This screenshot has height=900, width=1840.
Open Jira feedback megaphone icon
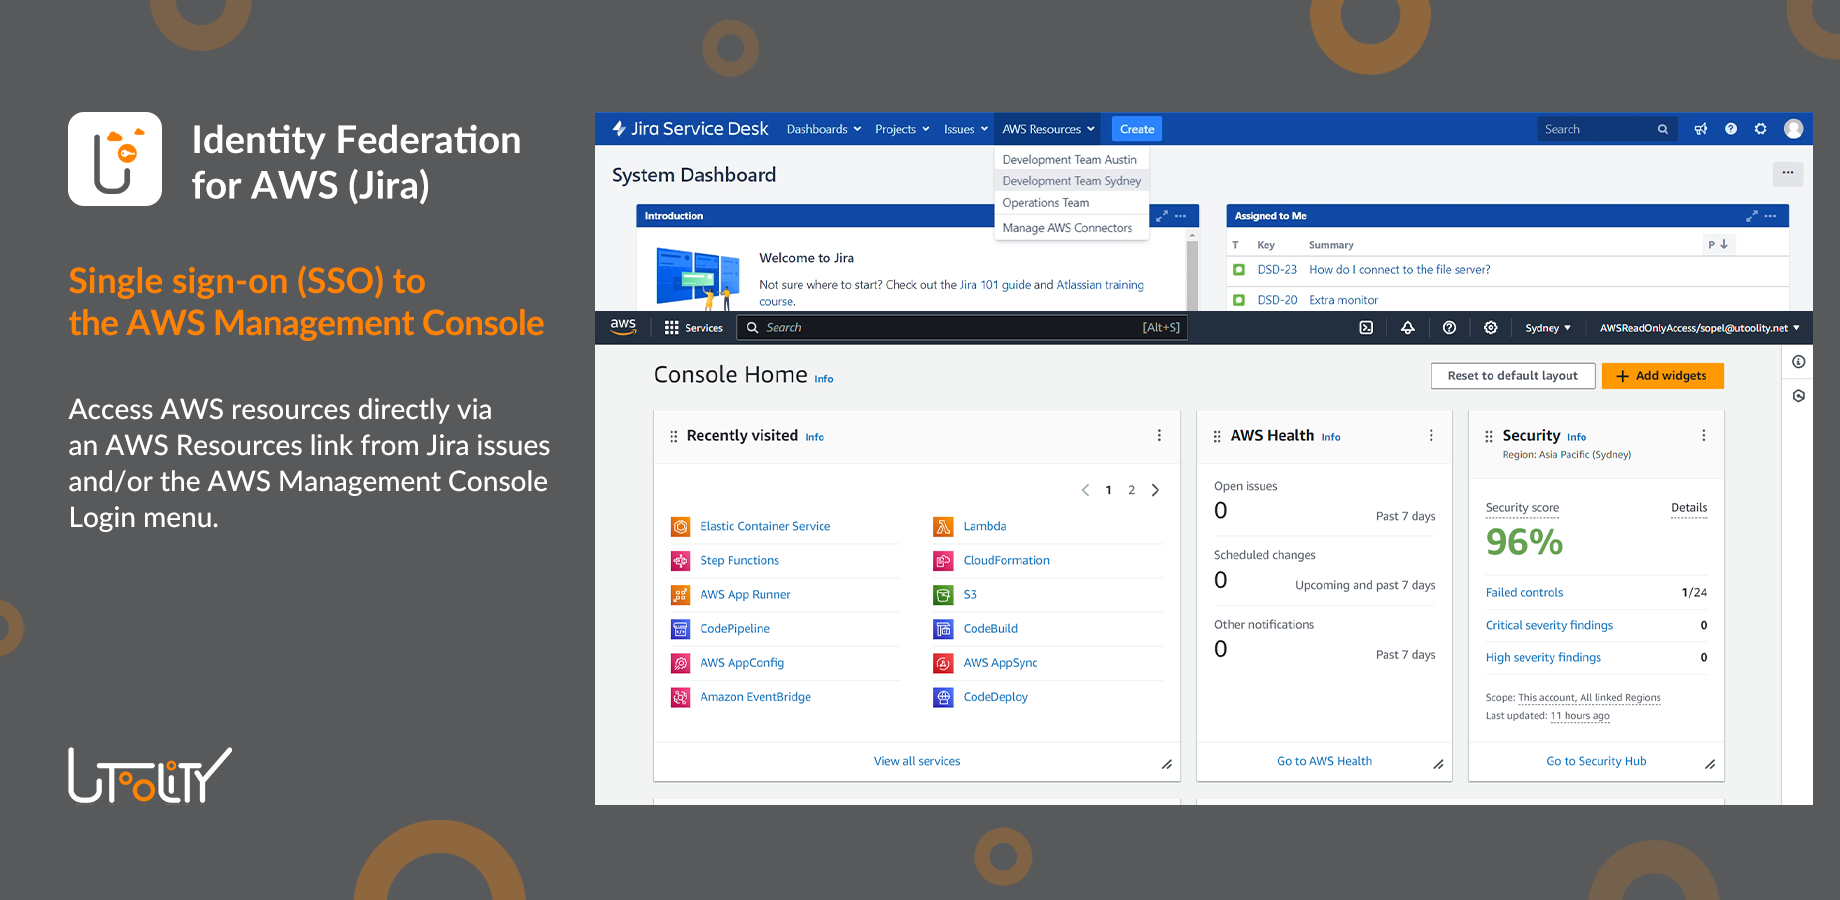point(1700,129)
